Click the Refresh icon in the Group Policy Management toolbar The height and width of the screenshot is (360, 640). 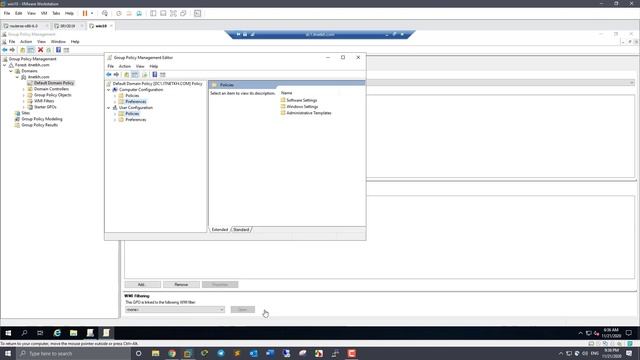click(49, 50)
